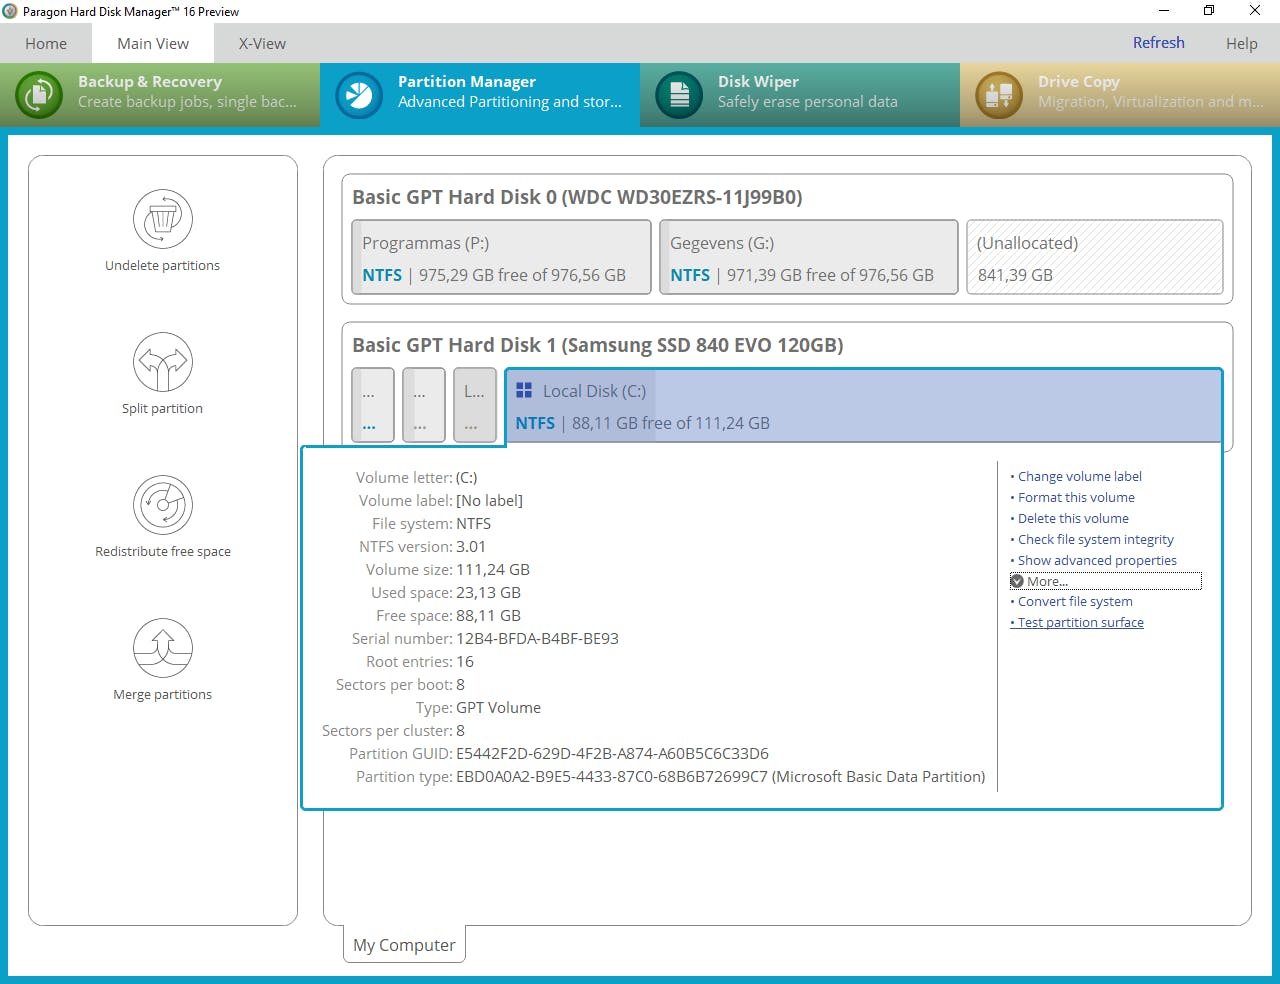
Task: Minimize the Paragon Hard Disk Manager window
Action: pos(1164,11)
